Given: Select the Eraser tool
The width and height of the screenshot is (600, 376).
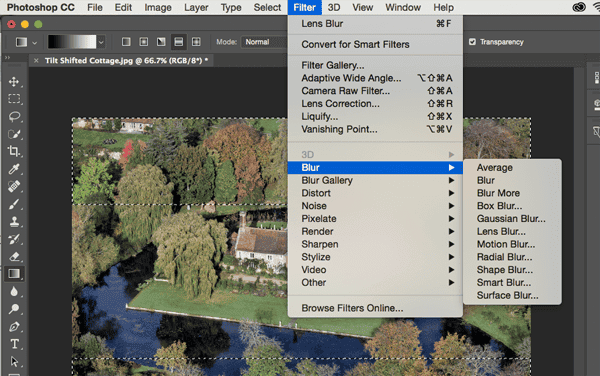Looking at the screenshot, I should 14,256.
